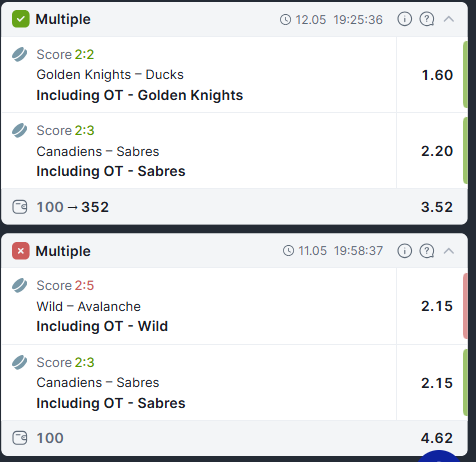Click the green won checkmark badge
476x462 pixels.
[21, 19]
